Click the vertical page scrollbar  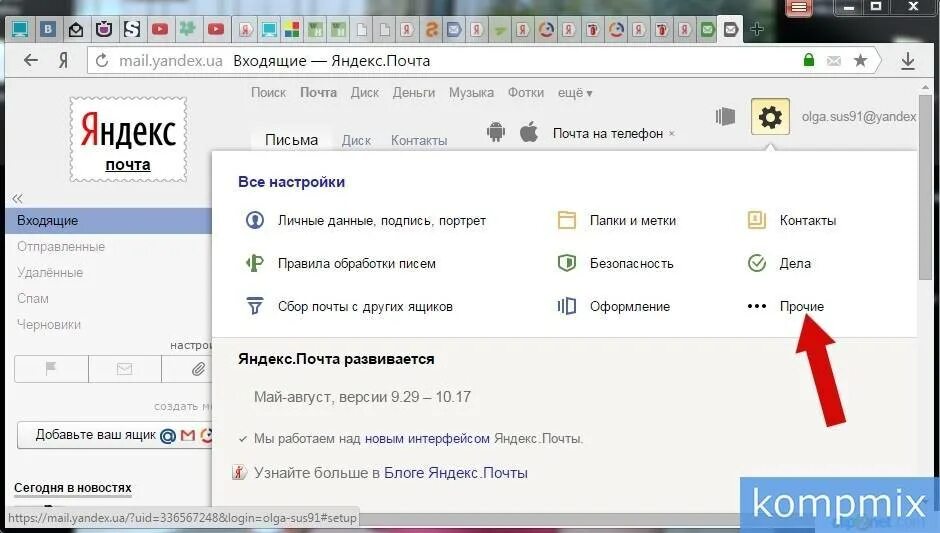tap(924, 186)
